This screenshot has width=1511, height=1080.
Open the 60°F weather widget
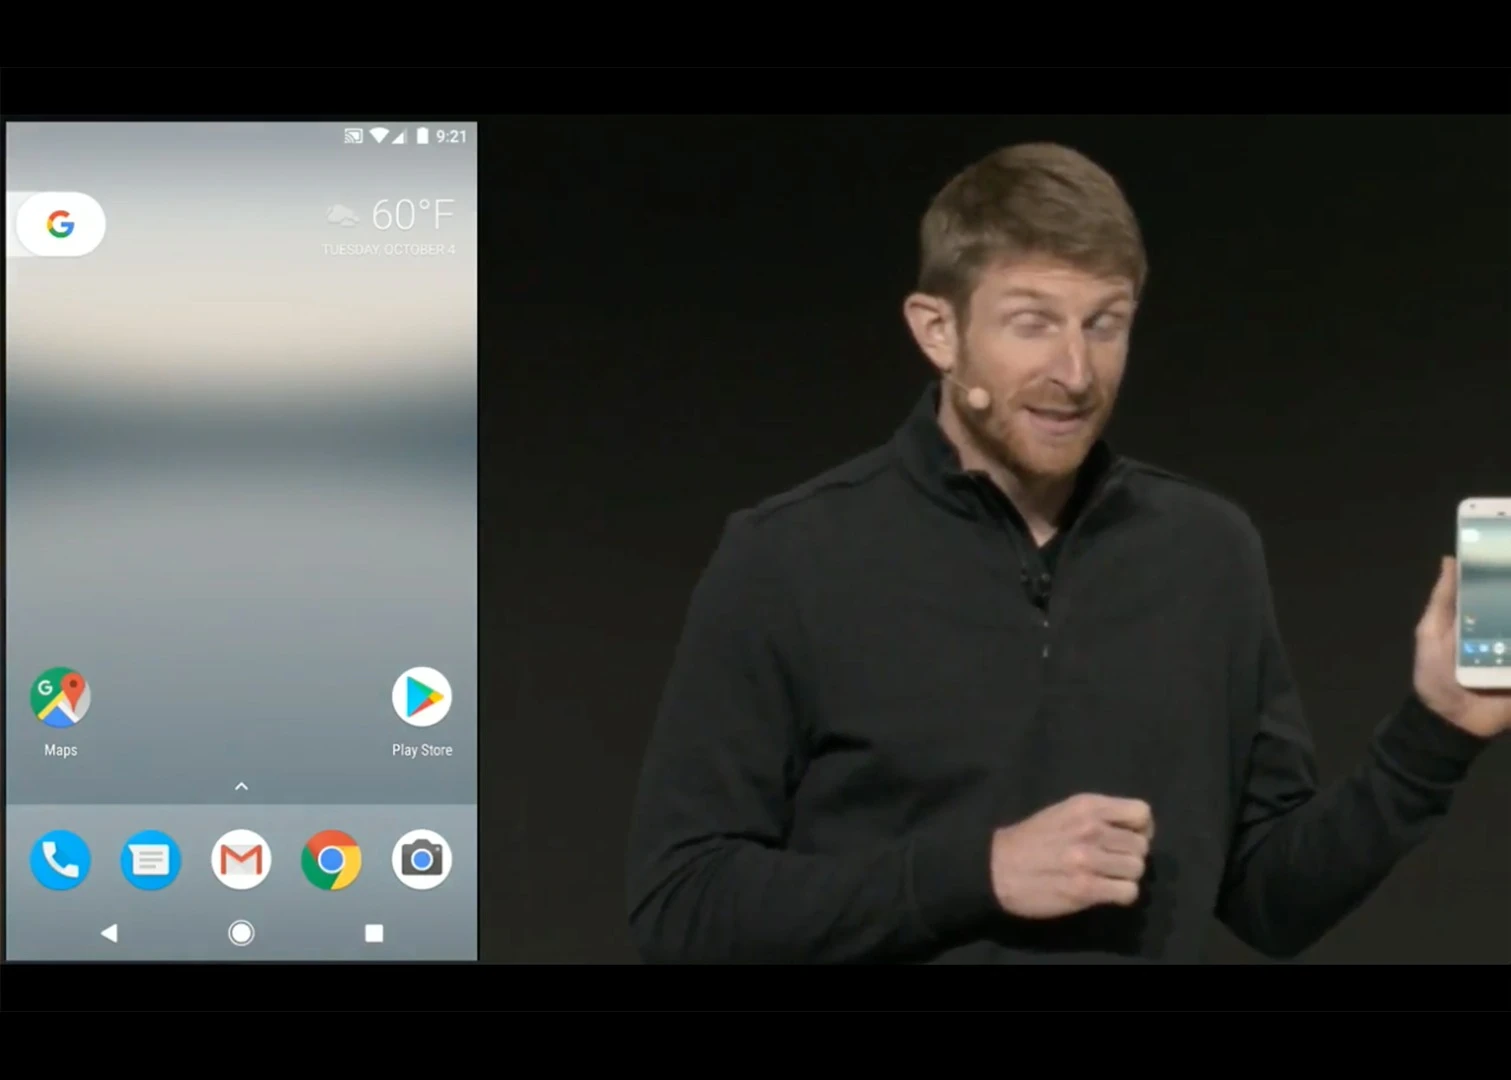click(412, 214)
